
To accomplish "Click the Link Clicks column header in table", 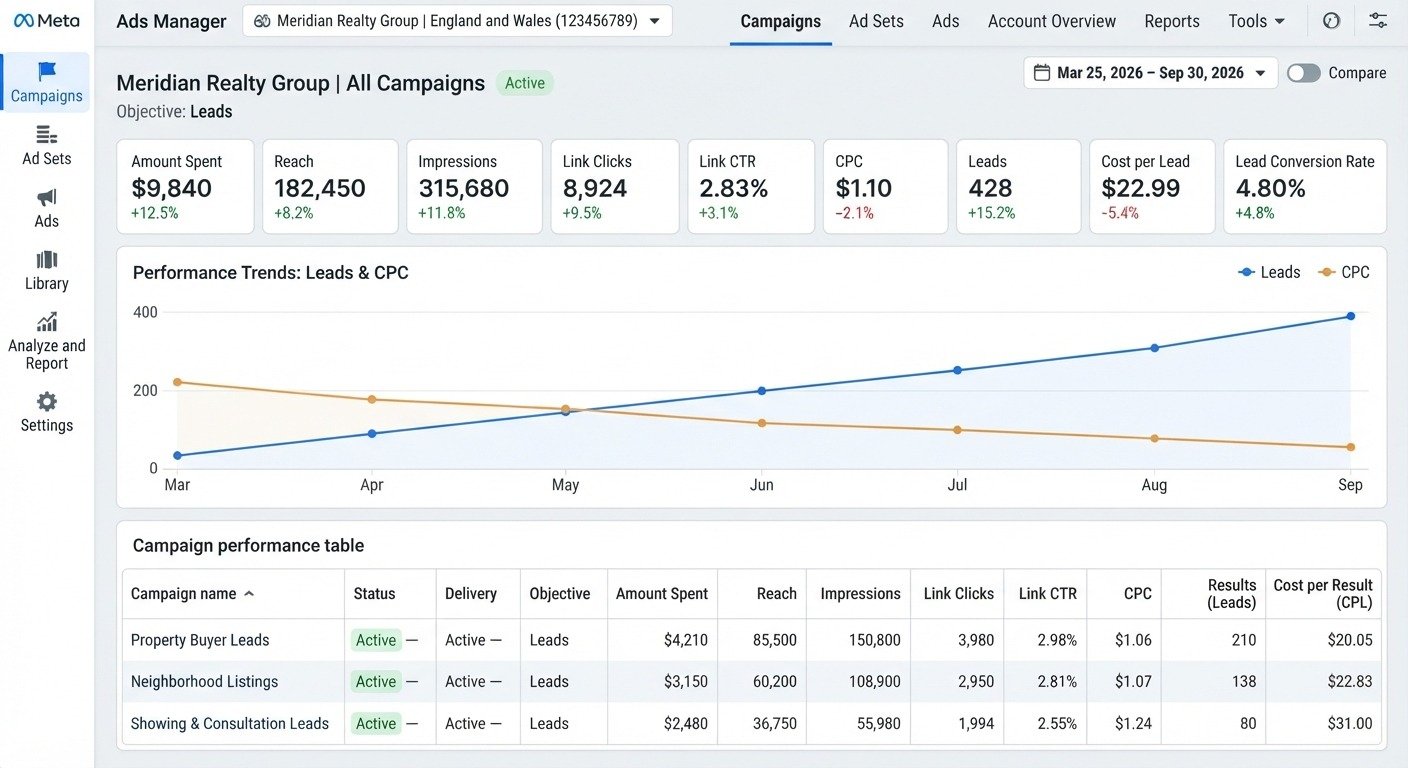I will click(958, 594).
